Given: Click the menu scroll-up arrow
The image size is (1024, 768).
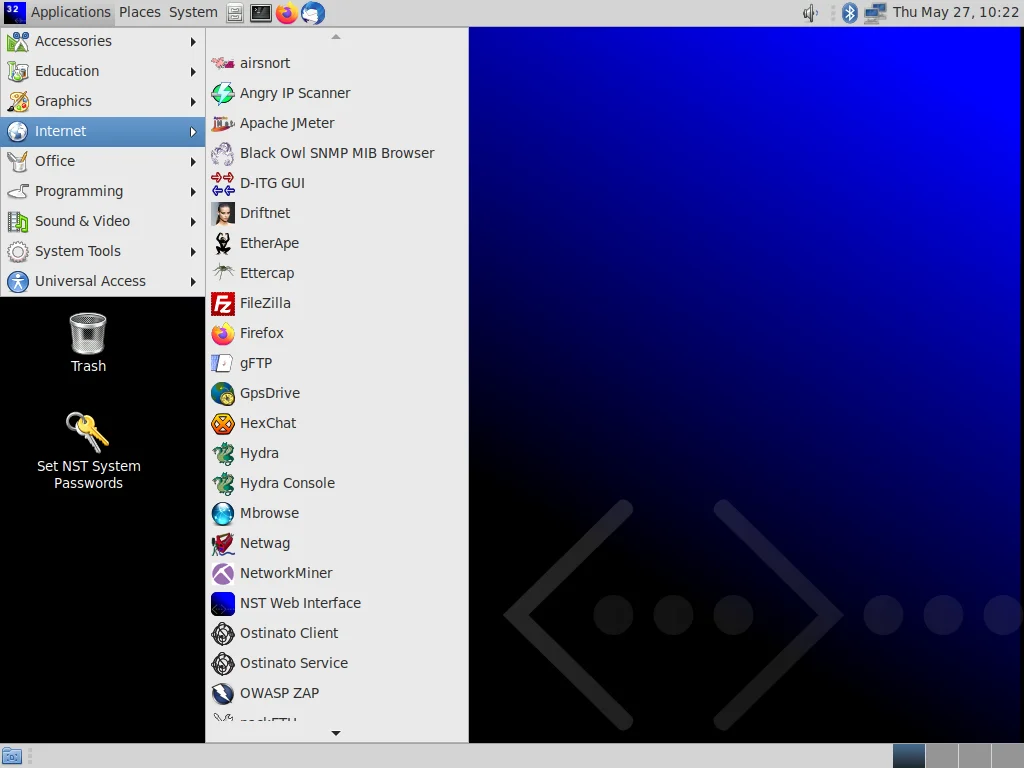Looking at the screenshot, I should 336,37.
